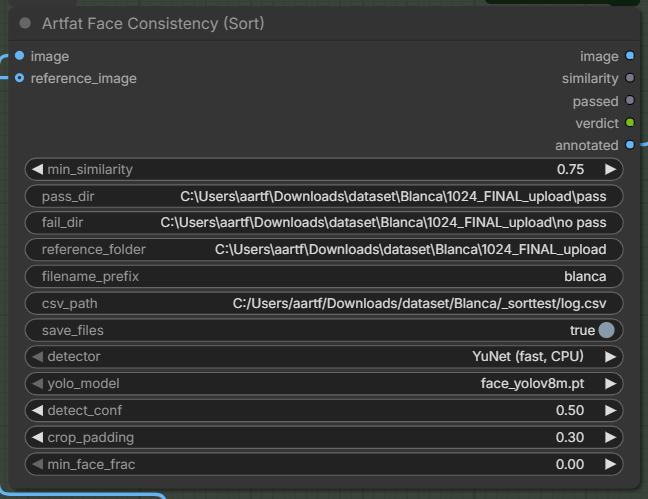Select the previous detector option
The image size is (648, 499).
38,357
